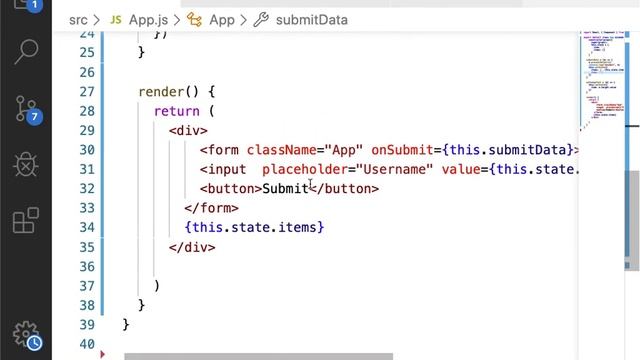The width and height of the screenshot is (640, 360).
Task: Click the Submit text inside button tag
Action: pos(285,189)
